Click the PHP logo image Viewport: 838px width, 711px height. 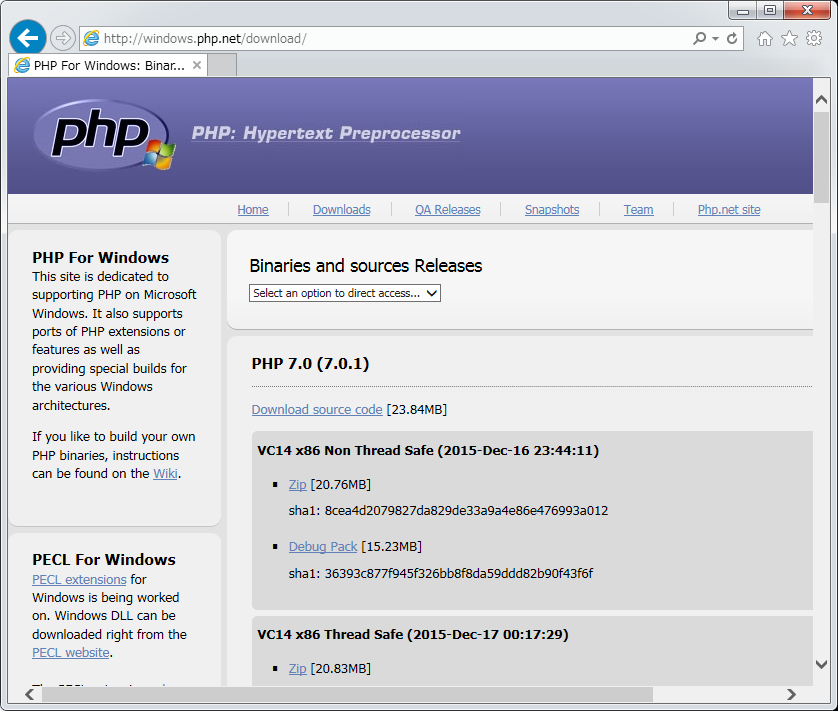click(103, 134)
